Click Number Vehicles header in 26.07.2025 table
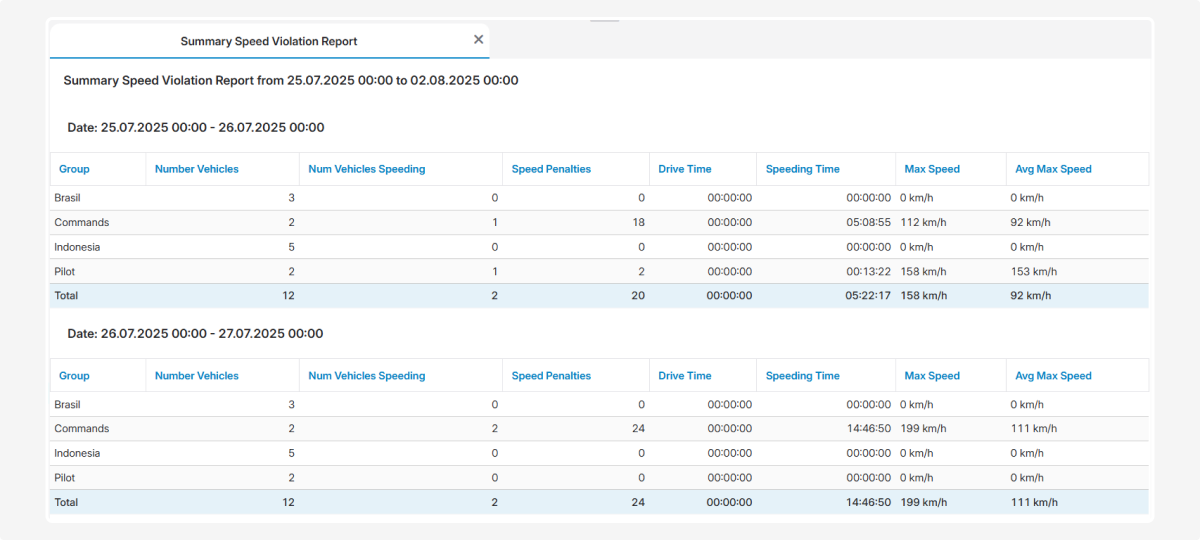Viewport: 1200px width, 540px height. [197, 376]
